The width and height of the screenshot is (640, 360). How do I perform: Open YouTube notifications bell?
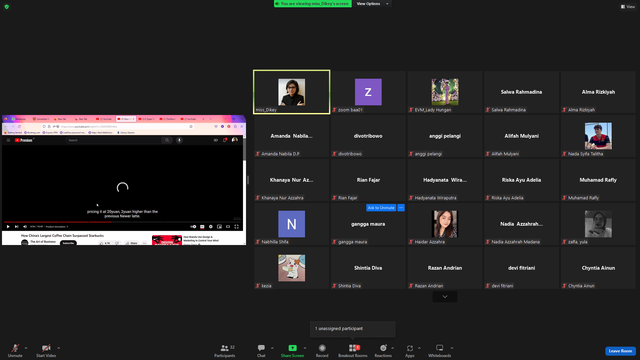(x=225, y=140)
